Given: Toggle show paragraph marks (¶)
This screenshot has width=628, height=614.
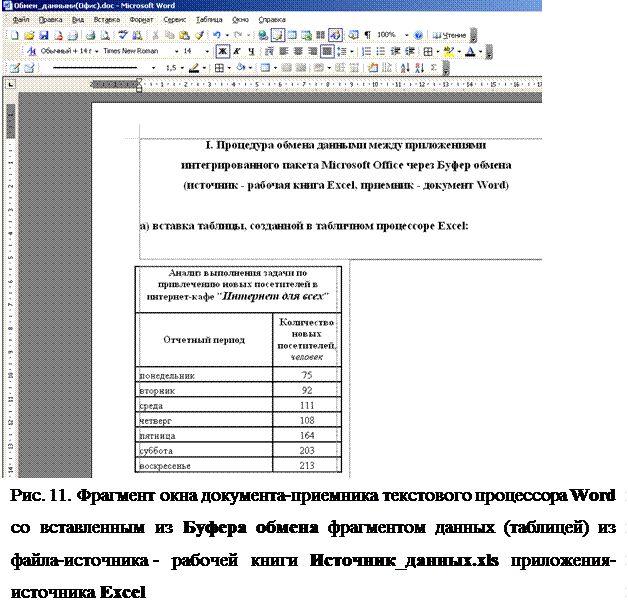Looking at the screenshot, I should [x=367, y=35].
